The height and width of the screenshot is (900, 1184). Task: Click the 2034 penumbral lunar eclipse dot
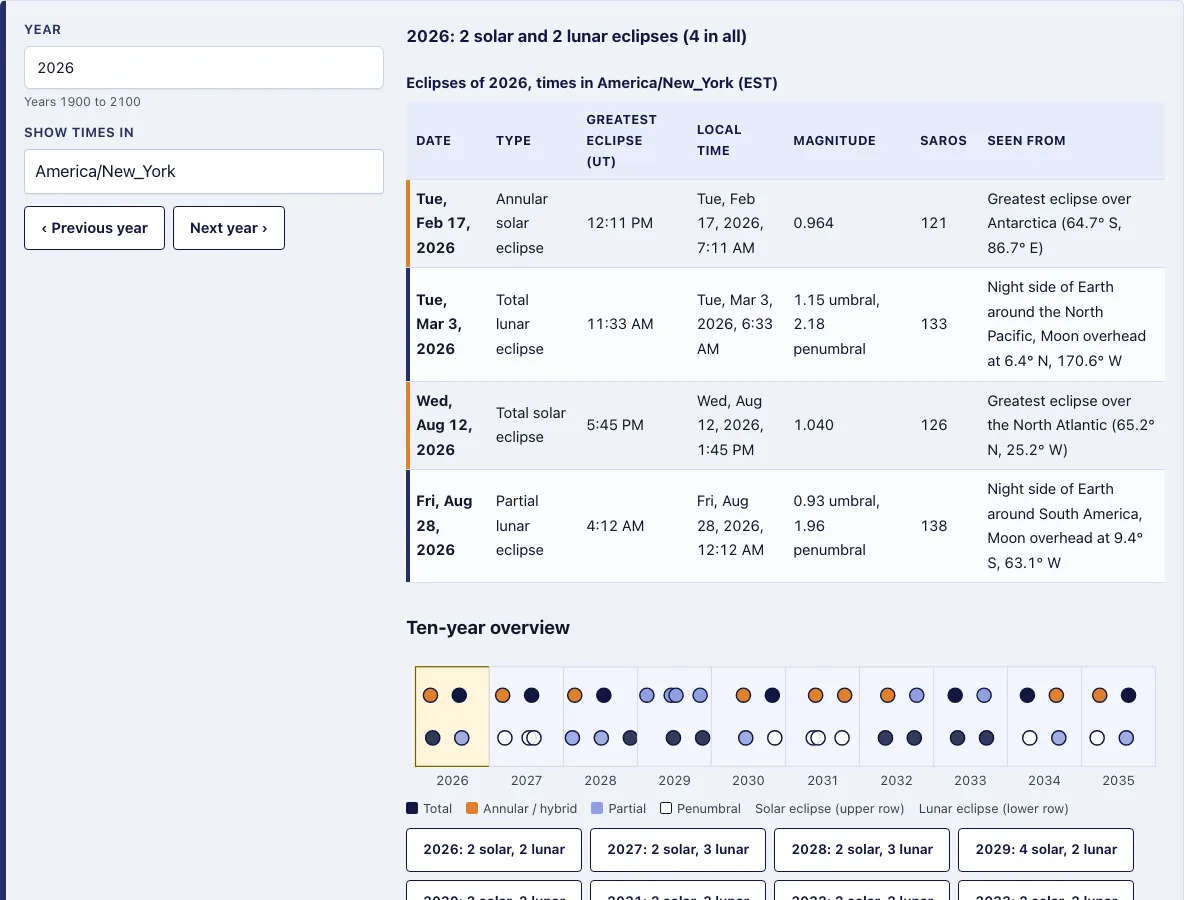click(x=1029, y=738)
